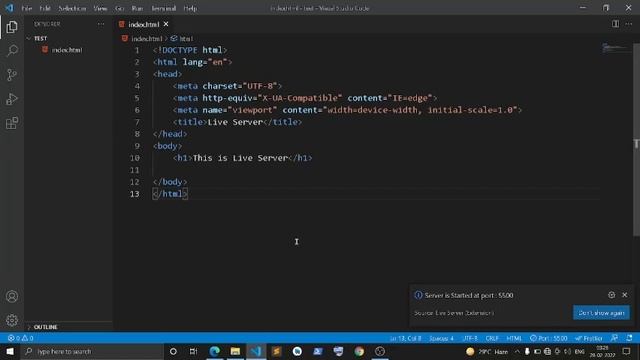
Task: Stop Live Server via Port : 5500
Action: [x=549, y=338]
